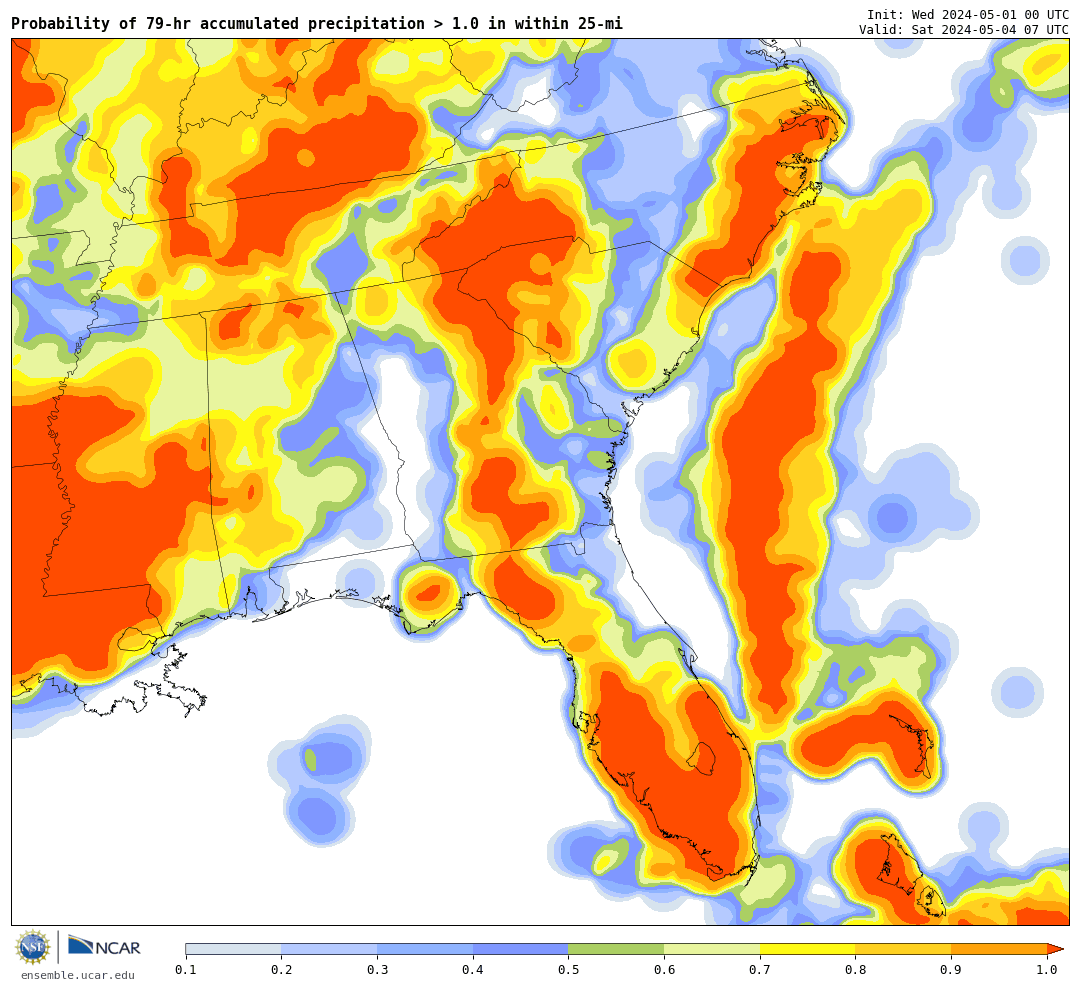The image size is (1080, 988).
Task: Click the colorbar label 0.5
Action: (x=568, y=970)
